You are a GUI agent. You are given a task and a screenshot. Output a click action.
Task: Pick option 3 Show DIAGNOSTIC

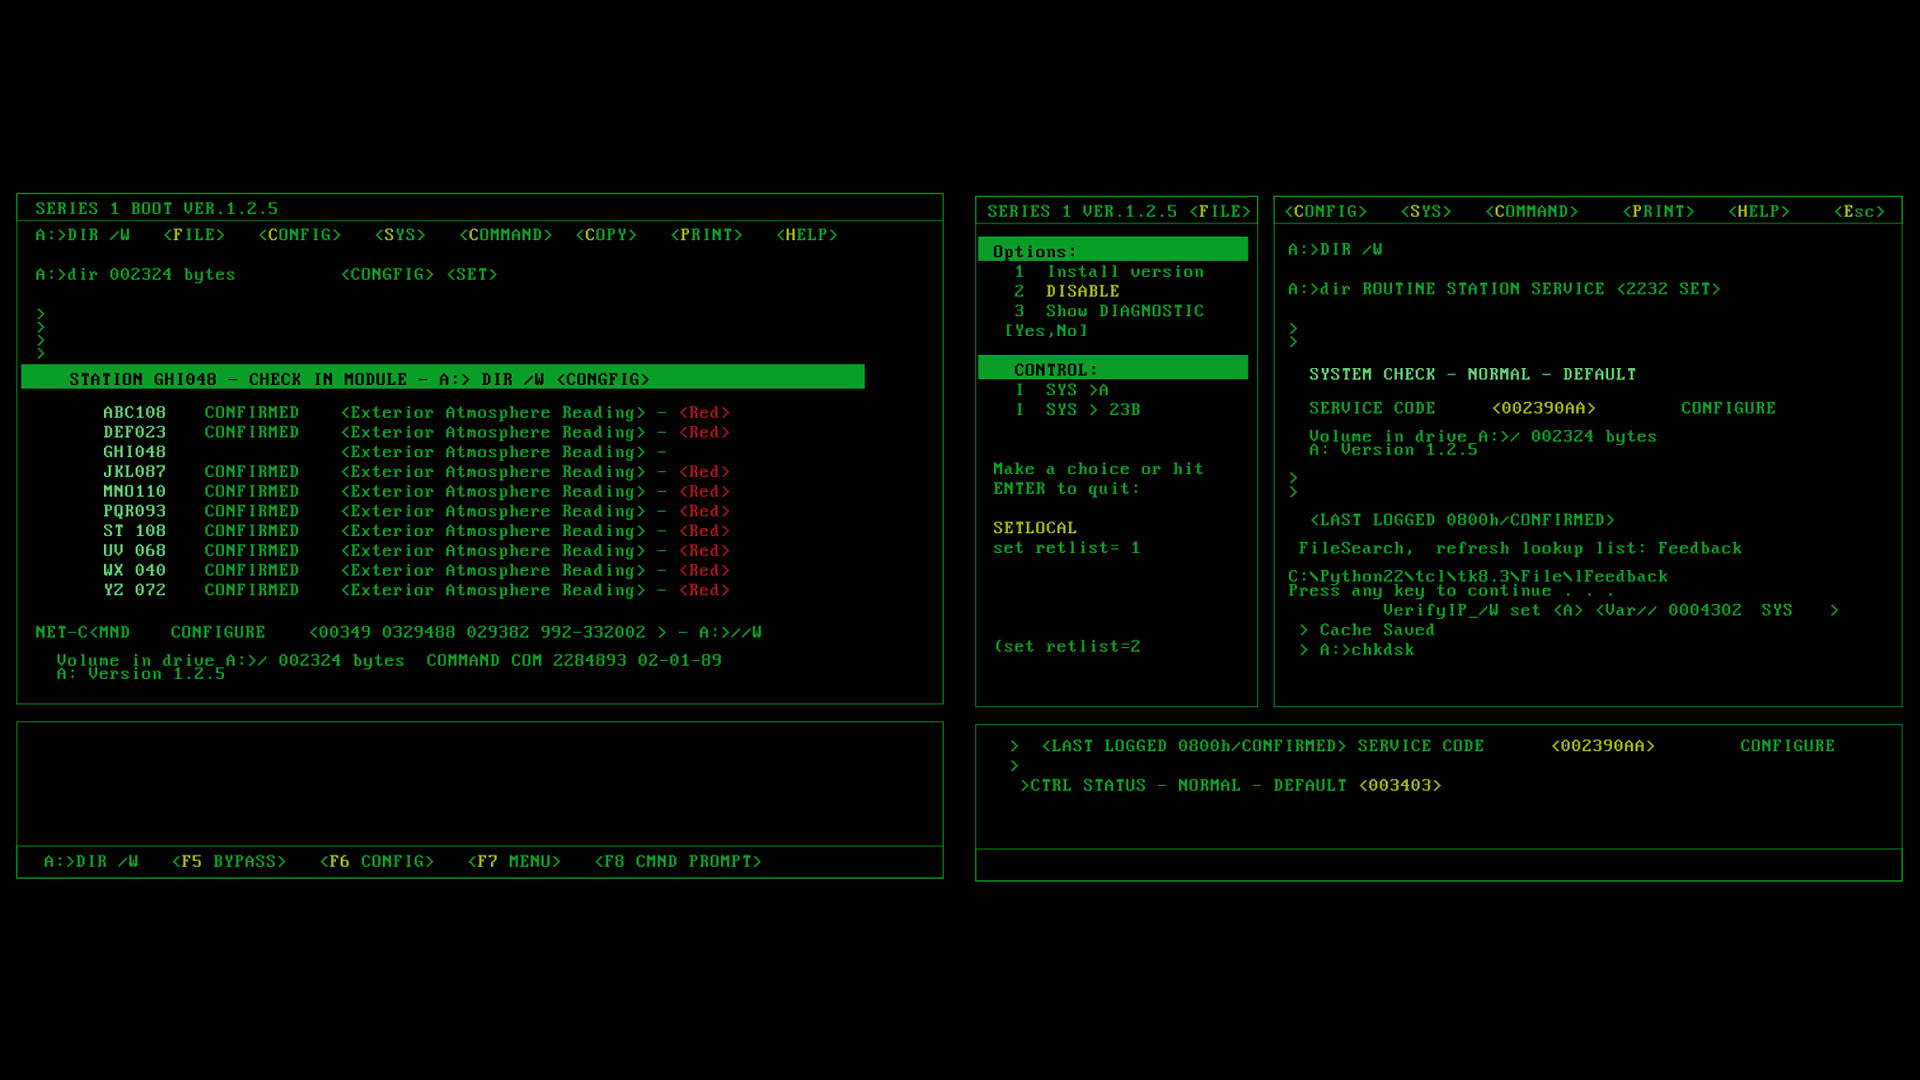[1109, 311]
